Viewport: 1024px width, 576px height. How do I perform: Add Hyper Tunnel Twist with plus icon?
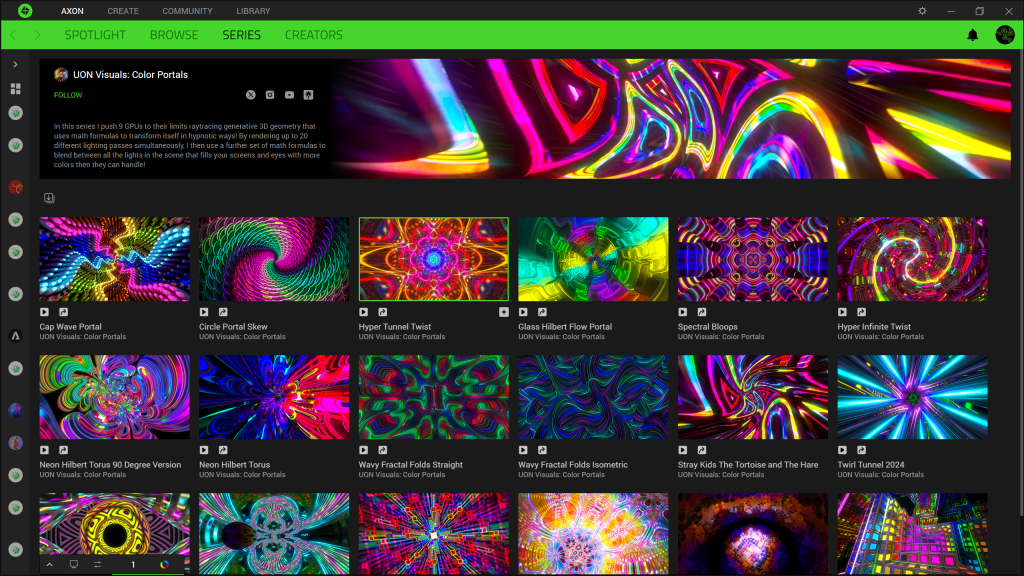[x=504, y=312]
